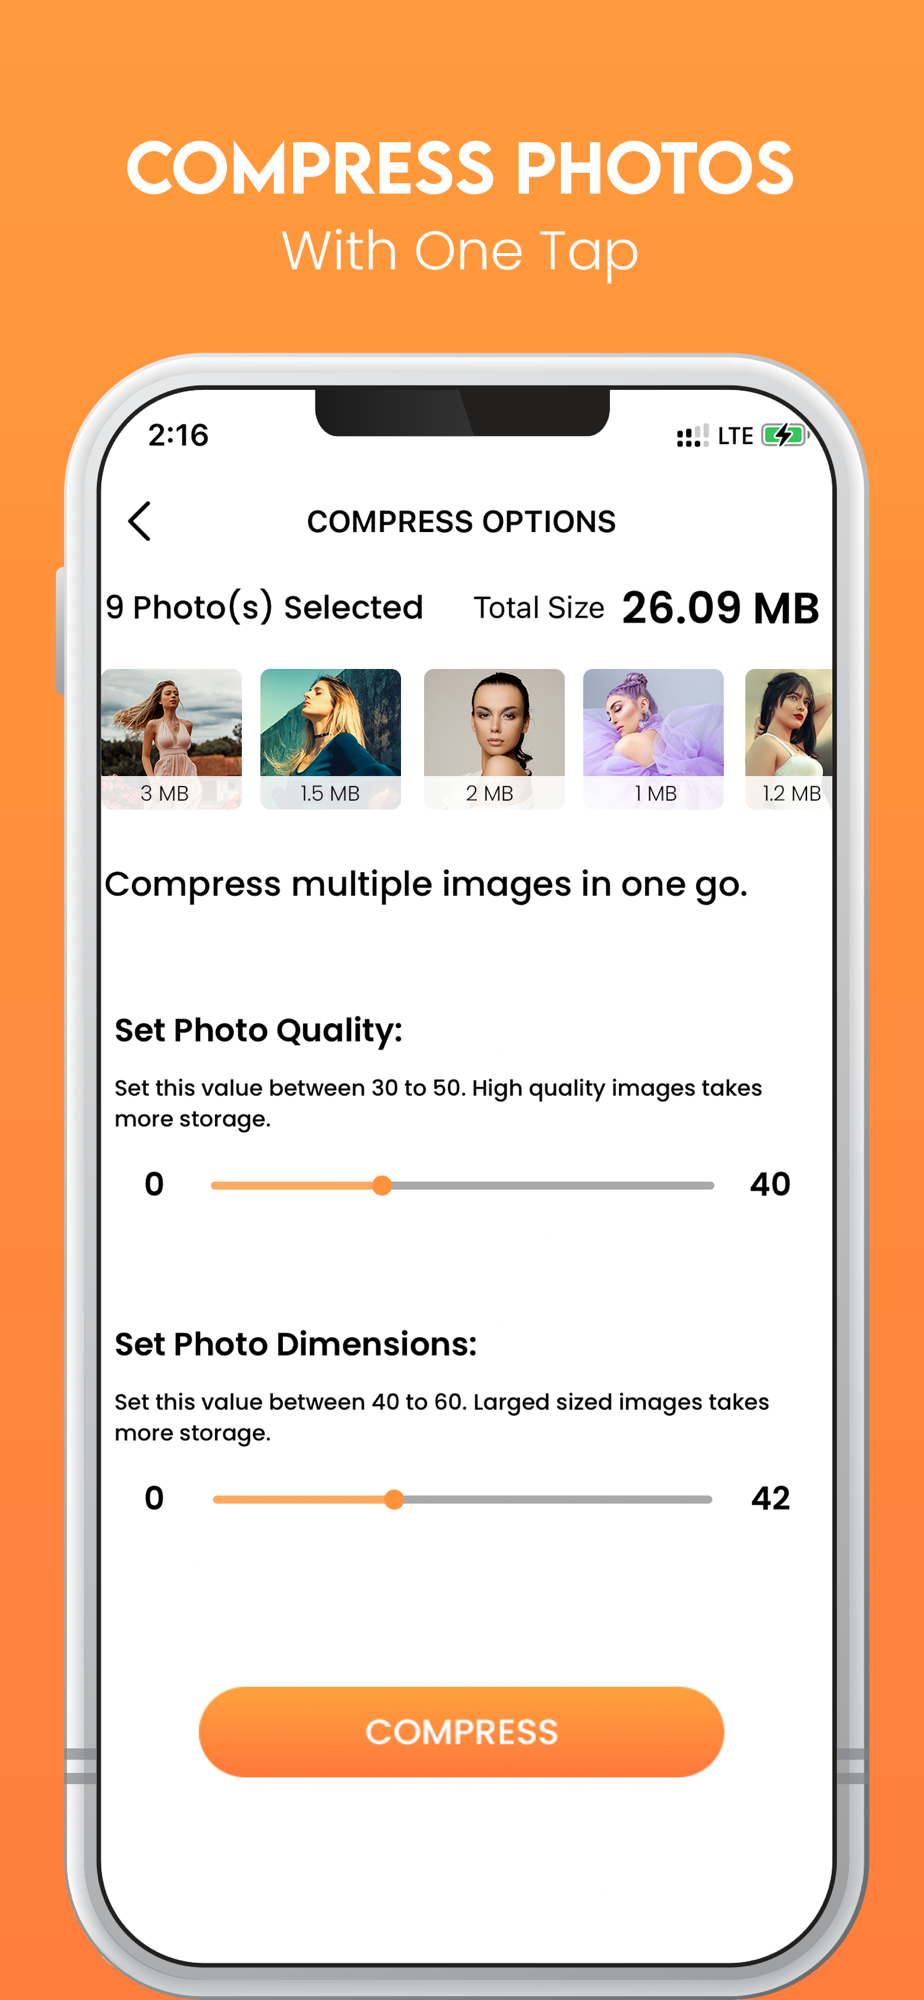The height and width of the screenshot is (2000, 924).
Task: Tap the COMPRESS button
Action: click(461, 1731)
